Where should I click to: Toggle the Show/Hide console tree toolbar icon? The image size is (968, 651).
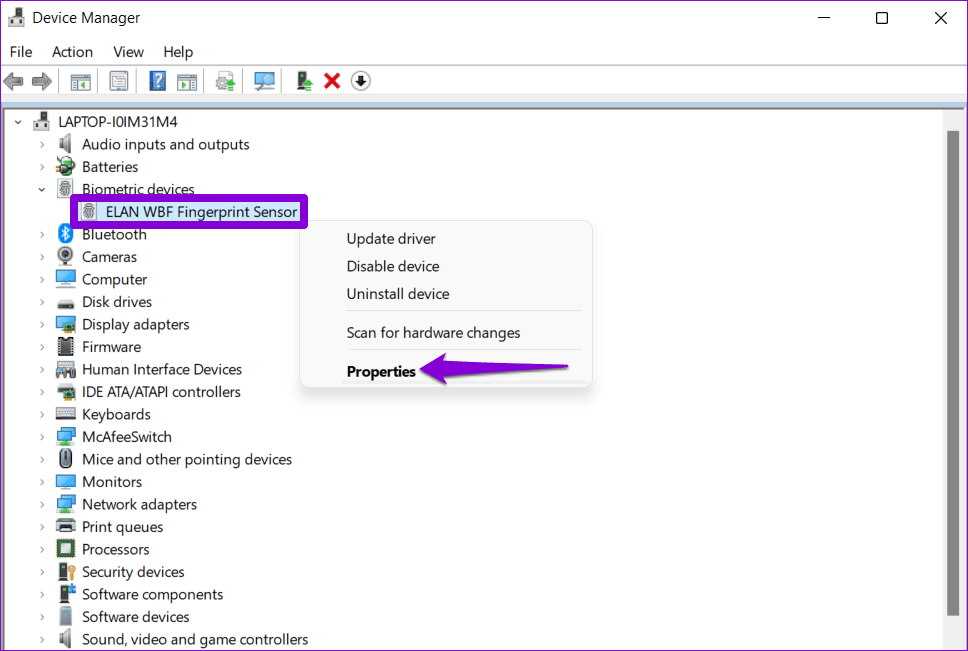(x=80, y=81)
